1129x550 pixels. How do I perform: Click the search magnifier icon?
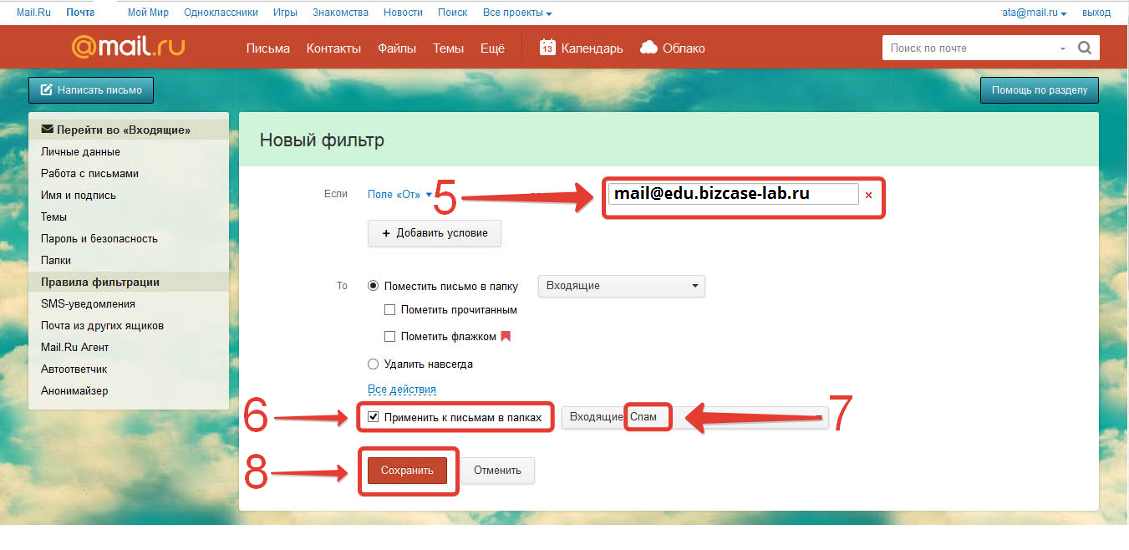(1085, 48)
